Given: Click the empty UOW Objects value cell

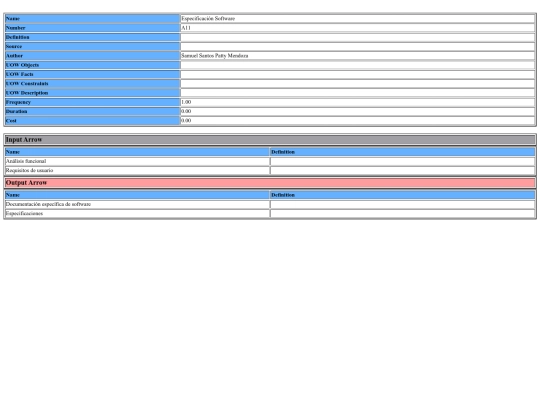Looking at the screenshot, I should (x=358, y=65).
